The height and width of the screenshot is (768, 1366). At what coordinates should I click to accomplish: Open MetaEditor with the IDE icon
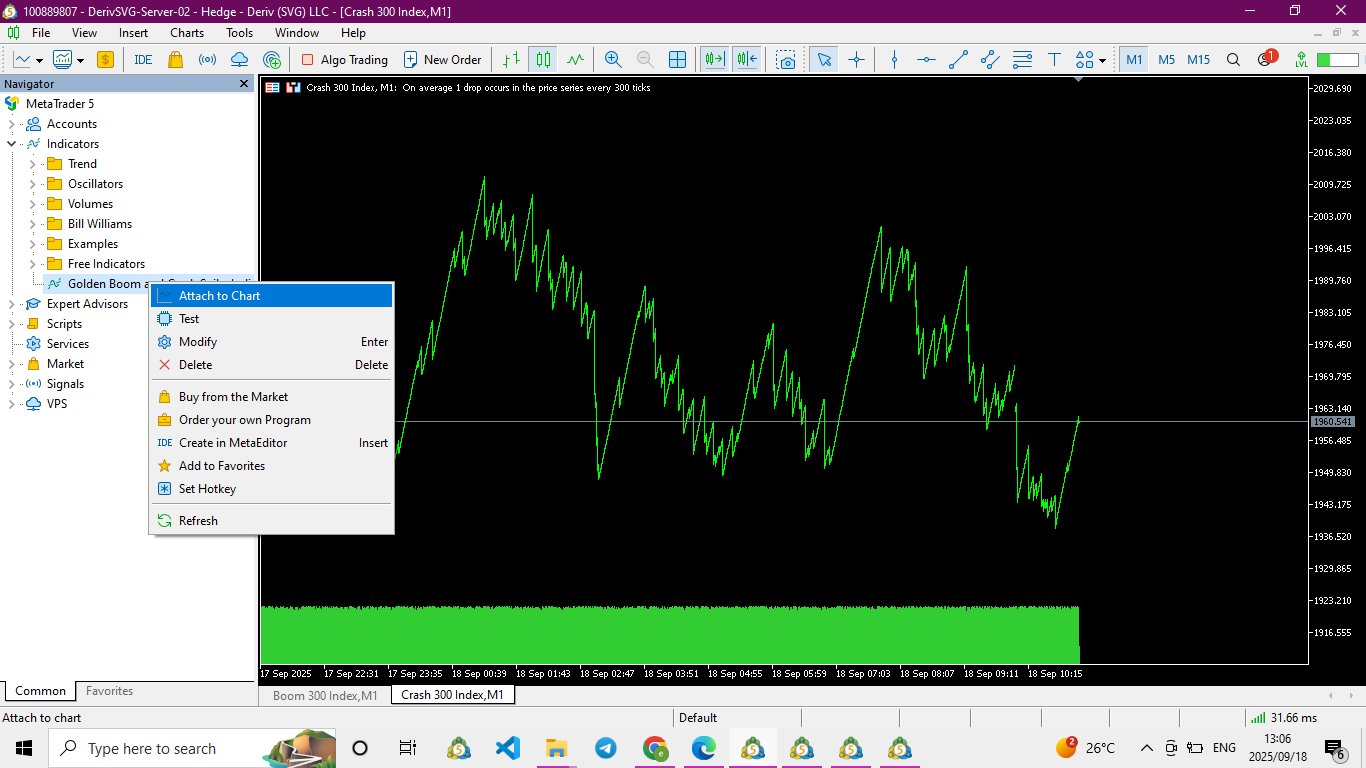[x=143, y=60]
